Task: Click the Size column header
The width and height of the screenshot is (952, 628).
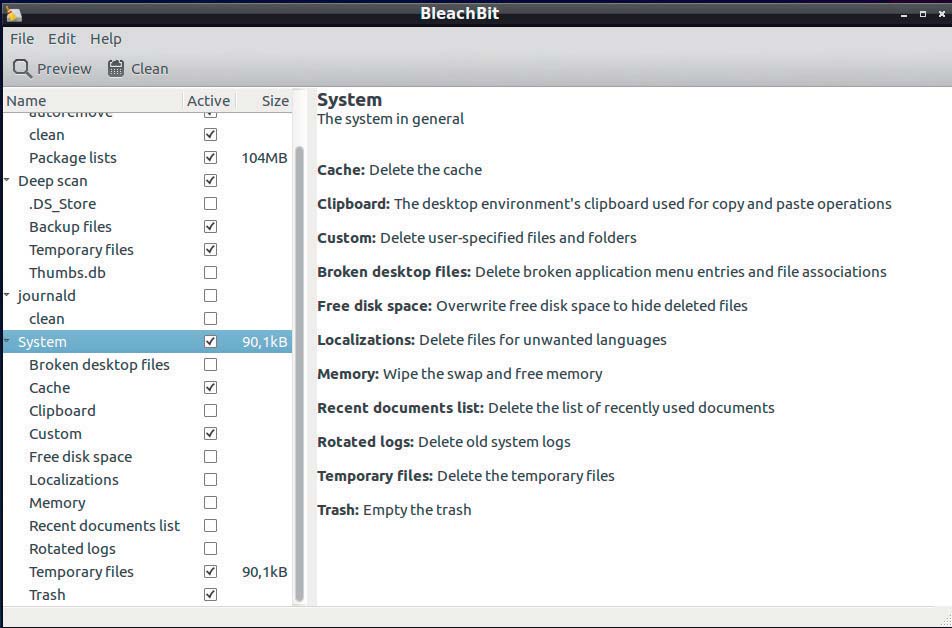Action: (x=264, y=101)
